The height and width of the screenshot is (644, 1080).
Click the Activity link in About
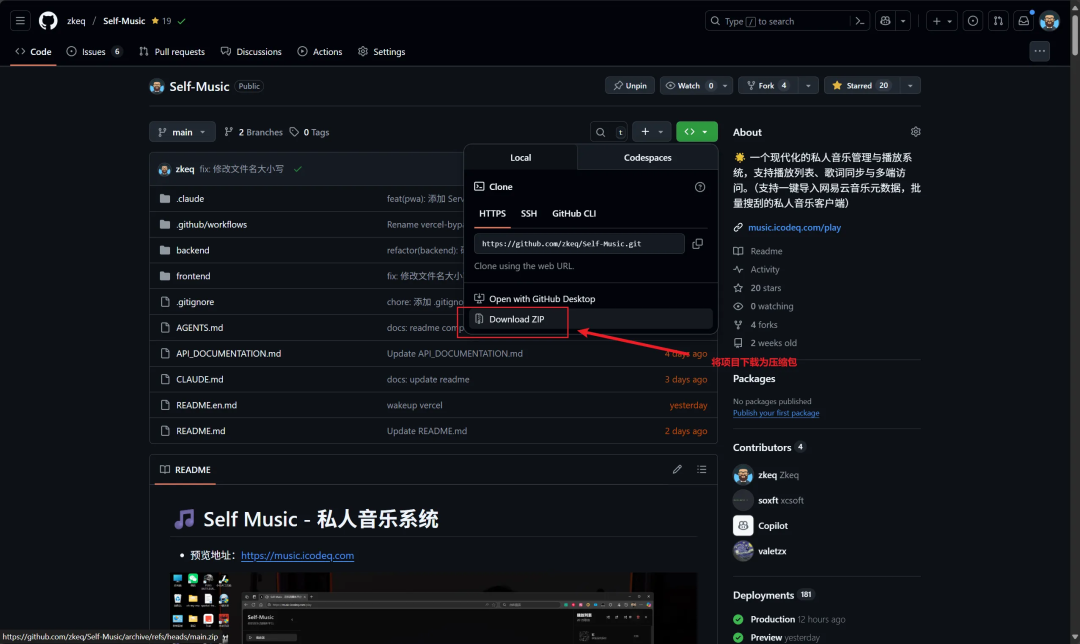(x=765, y=269)
